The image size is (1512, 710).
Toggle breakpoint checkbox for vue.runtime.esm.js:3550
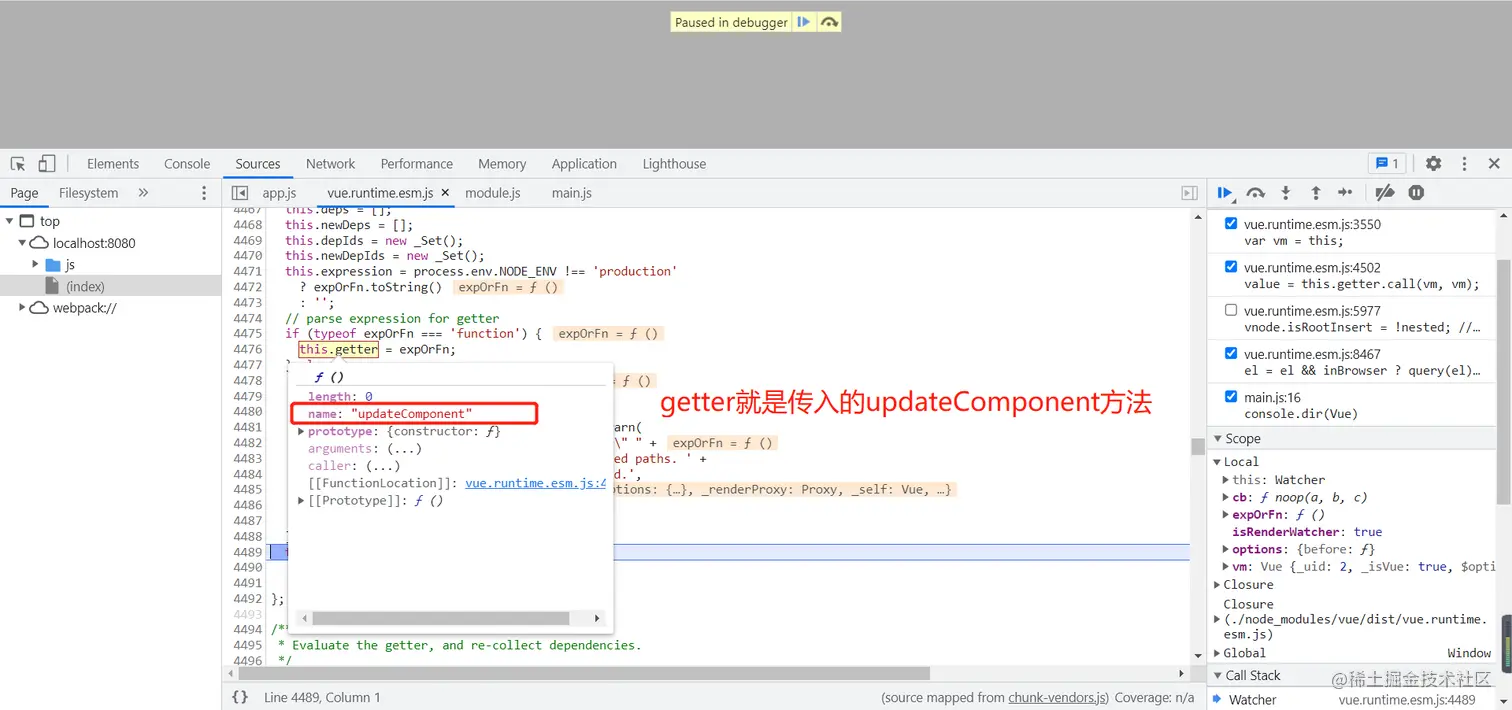[x=1231, y=224]
